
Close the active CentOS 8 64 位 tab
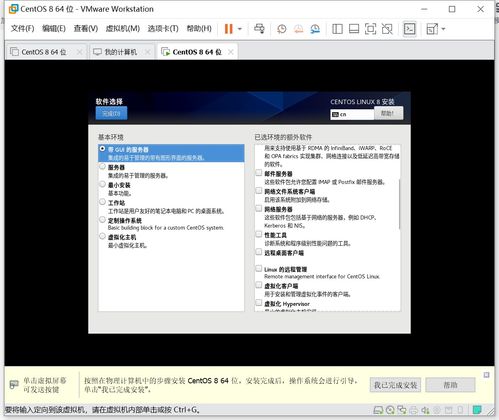(231, 52)
